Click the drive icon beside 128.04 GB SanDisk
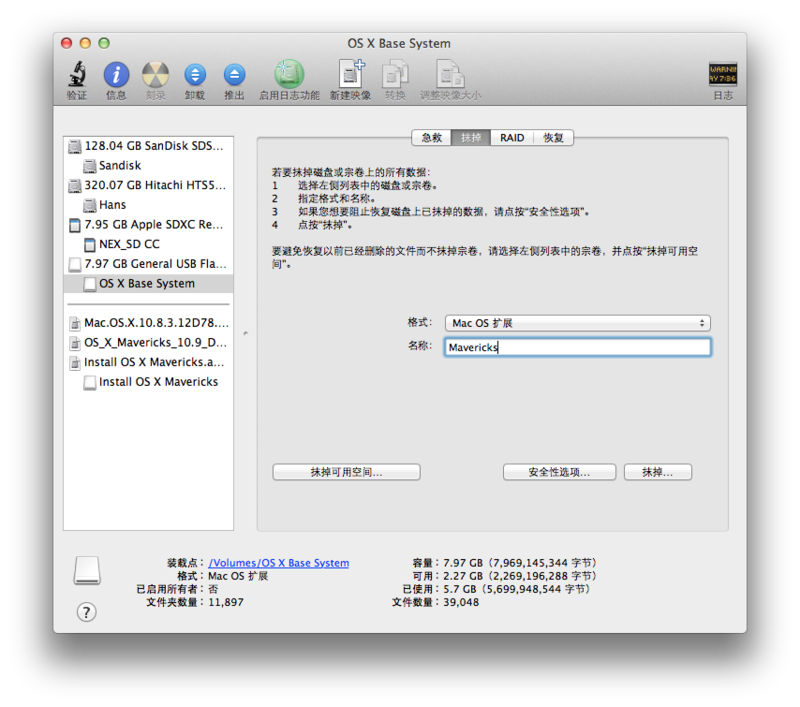The image size is (800, 707). [74, 146]
